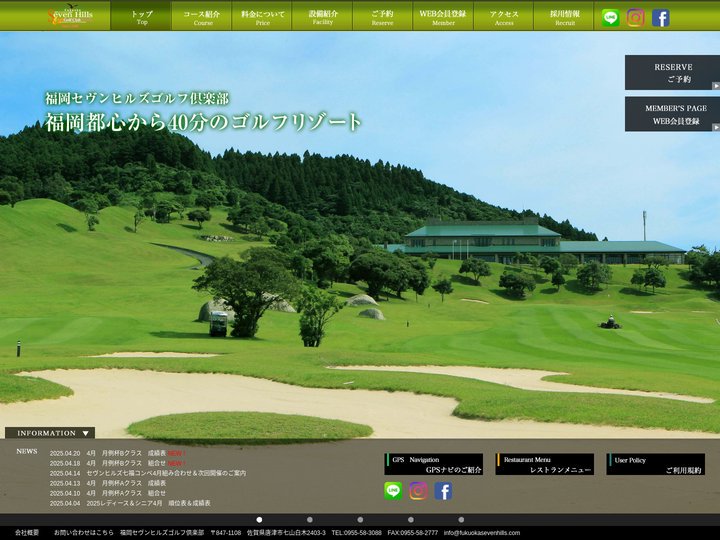
Task: Open Restaurant Menu レストランメニュー banner
Action: coord(545,464)
